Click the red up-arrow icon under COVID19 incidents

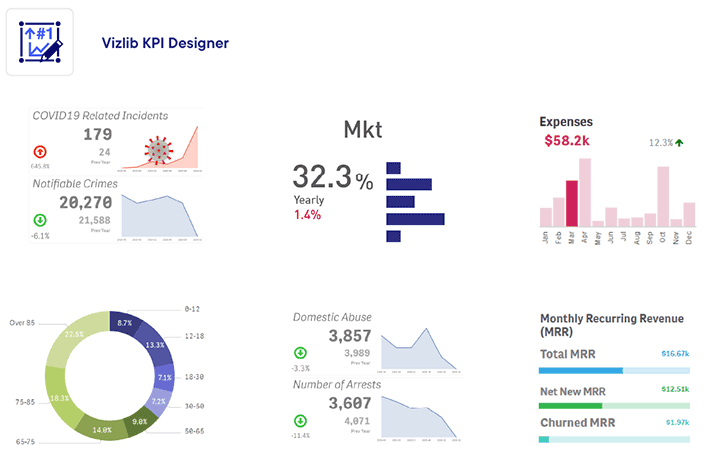40,152
